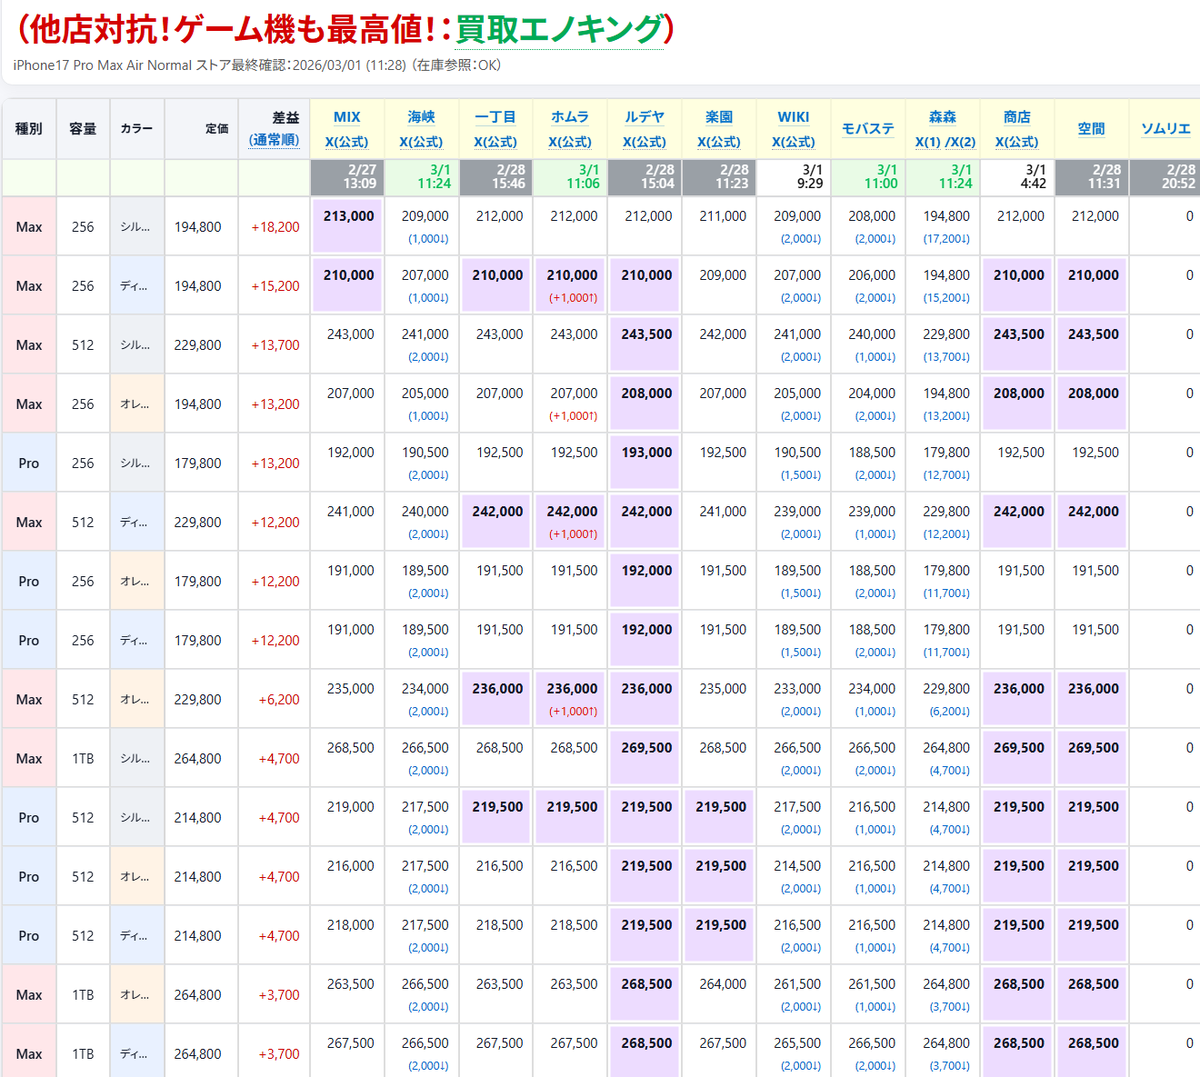The width and height of the screenshot is (1200, 1077).
Task: Open the X(1) link under 森森
Action: coord(928,142)
